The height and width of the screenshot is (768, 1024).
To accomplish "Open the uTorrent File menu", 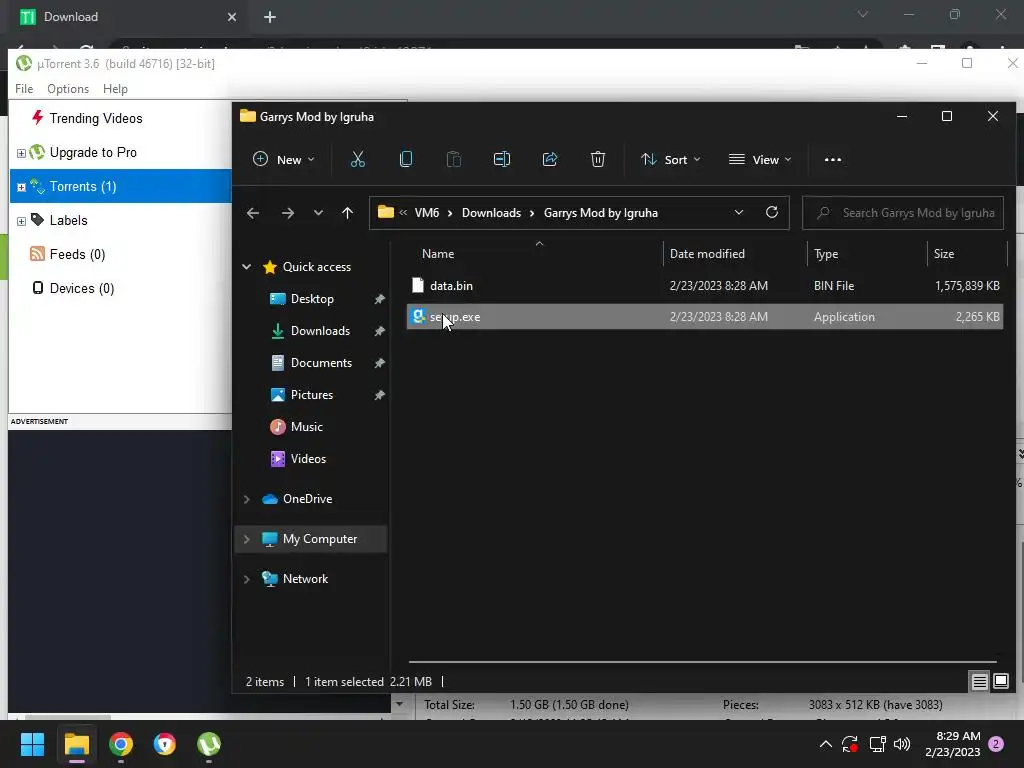I will (x=24, y=89).
